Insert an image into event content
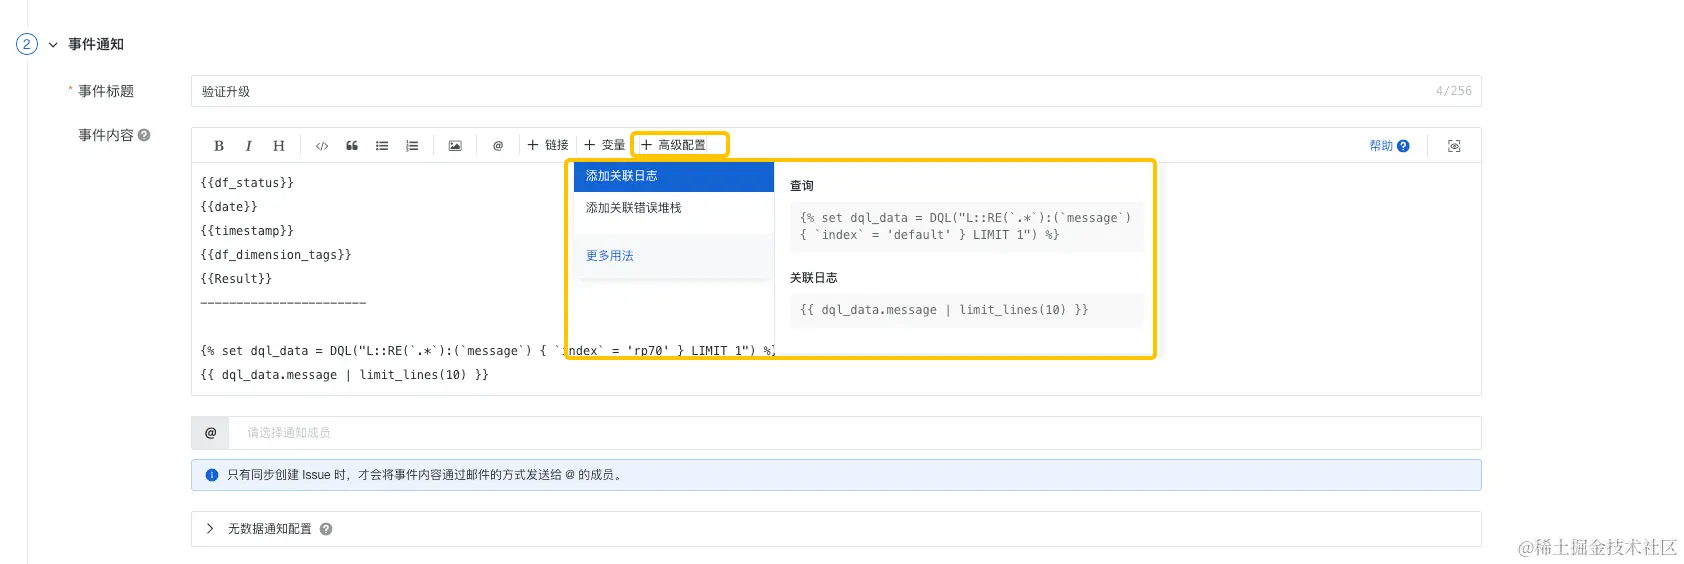This screenshot has width=1684, height=564. click(455, 146)
